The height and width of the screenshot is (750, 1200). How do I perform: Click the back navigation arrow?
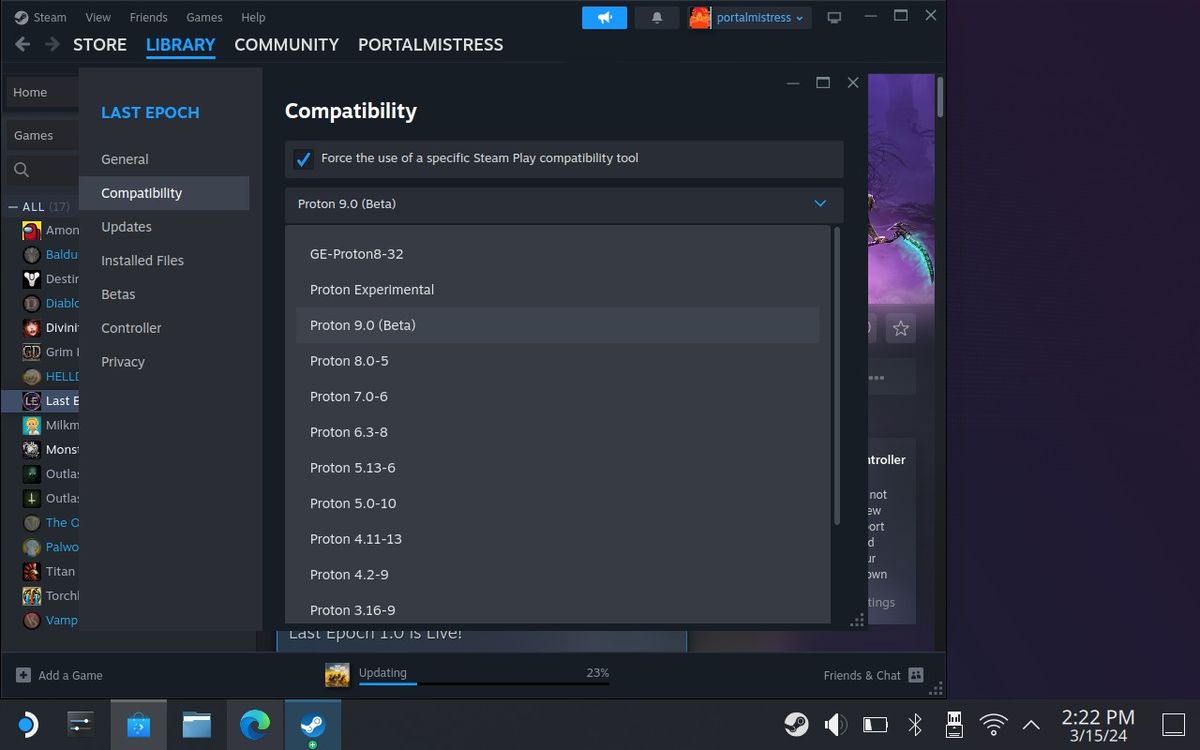tap(23, 45)
